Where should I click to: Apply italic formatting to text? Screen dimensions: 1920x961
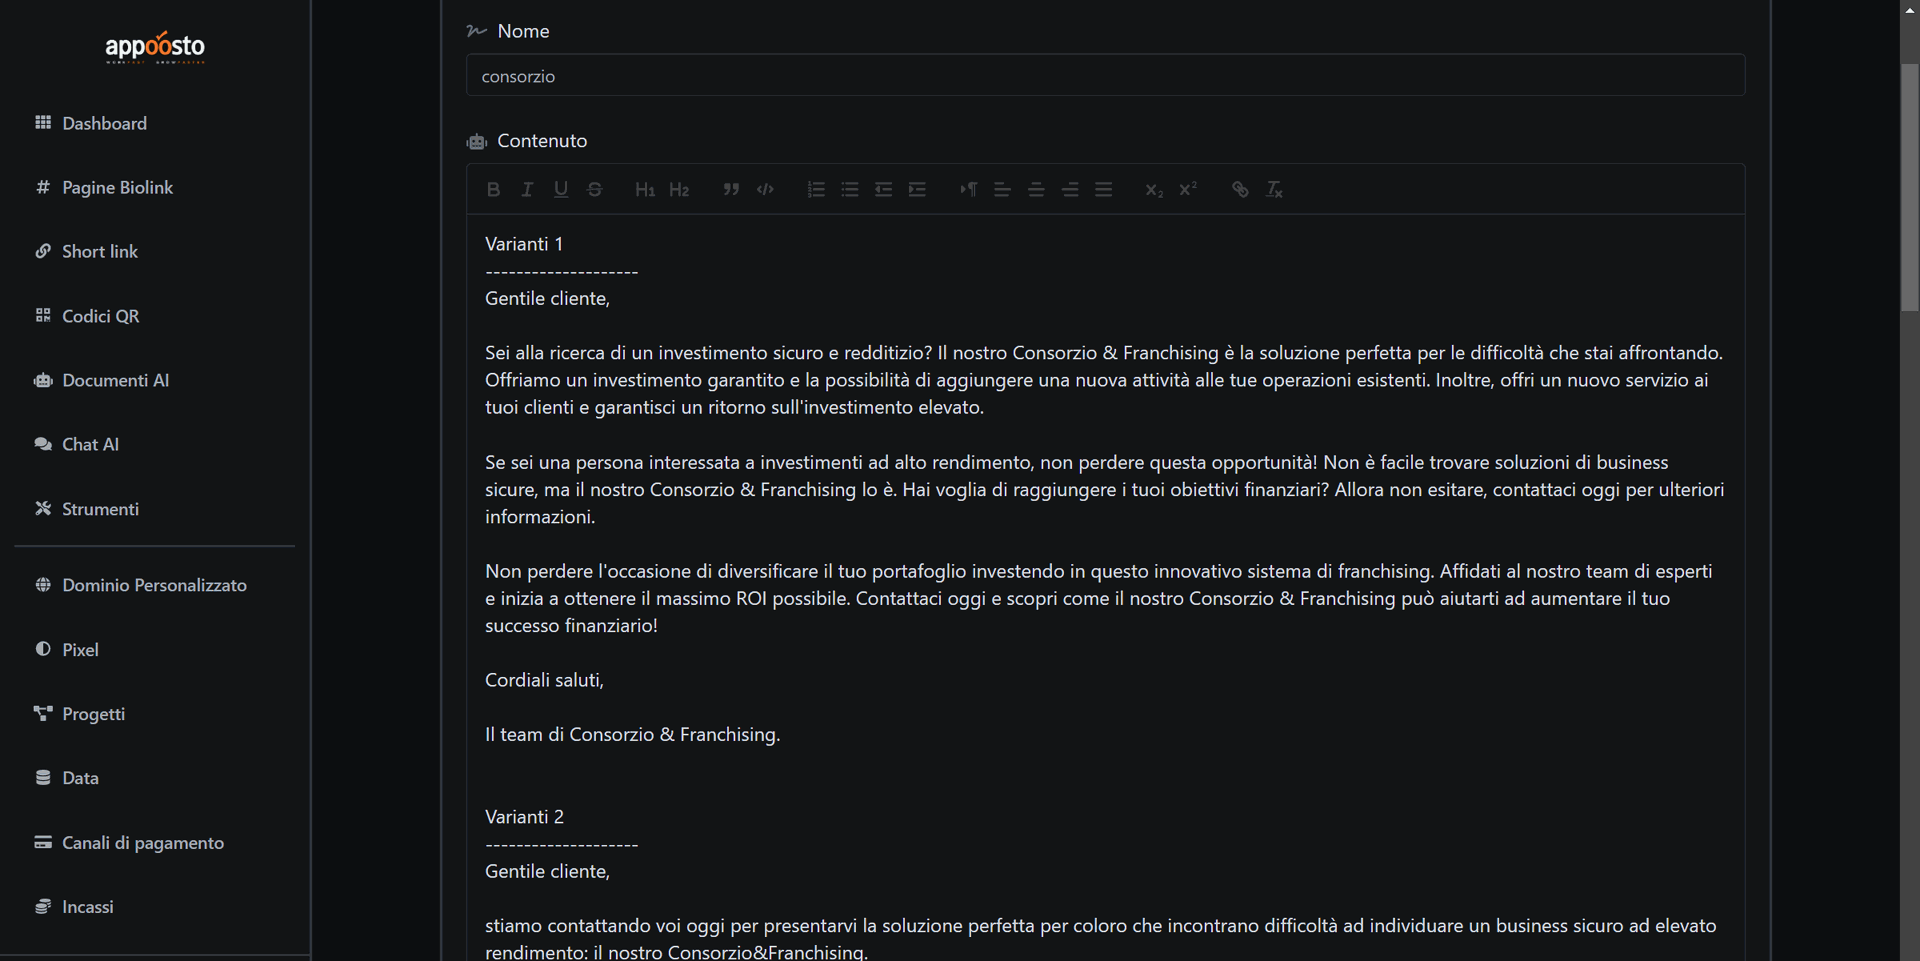pyautogui.click(x=527, y=190)
